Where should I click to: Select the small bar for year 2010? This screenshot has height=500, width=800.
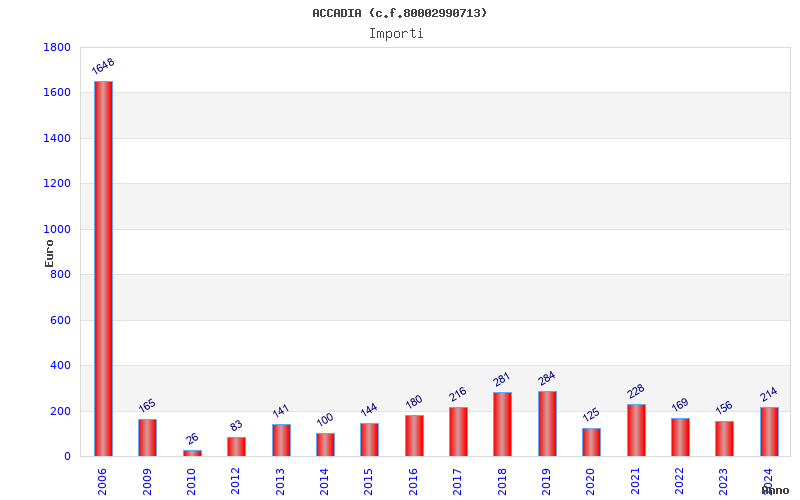192,453
